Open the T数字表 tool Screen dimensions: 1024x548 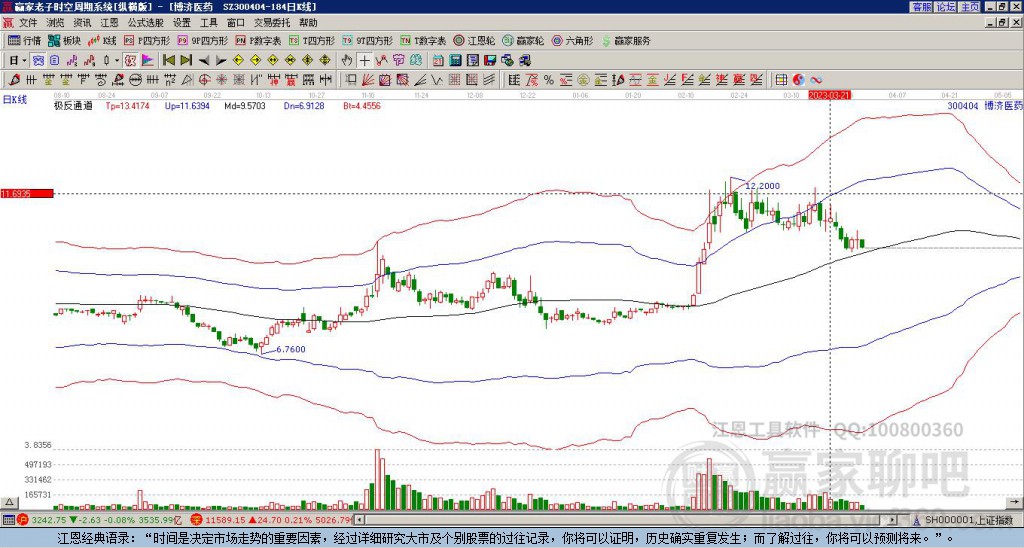tap(423, 40)
